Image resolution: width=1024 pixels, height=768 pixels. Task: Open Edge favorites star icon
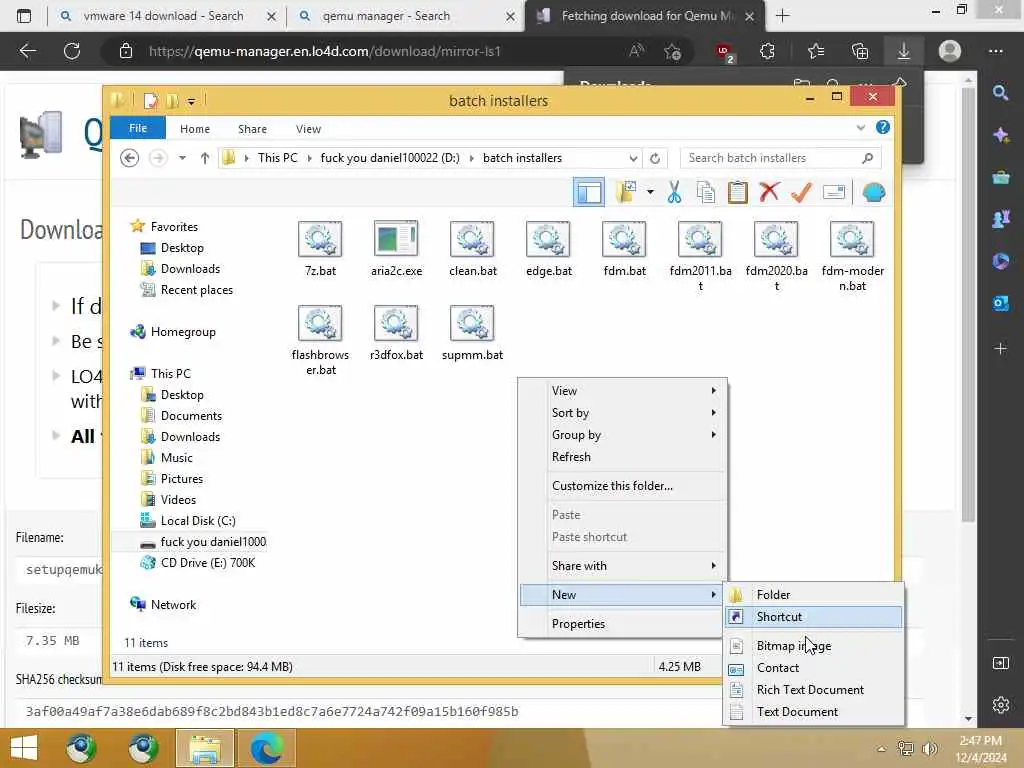[815, 51]
